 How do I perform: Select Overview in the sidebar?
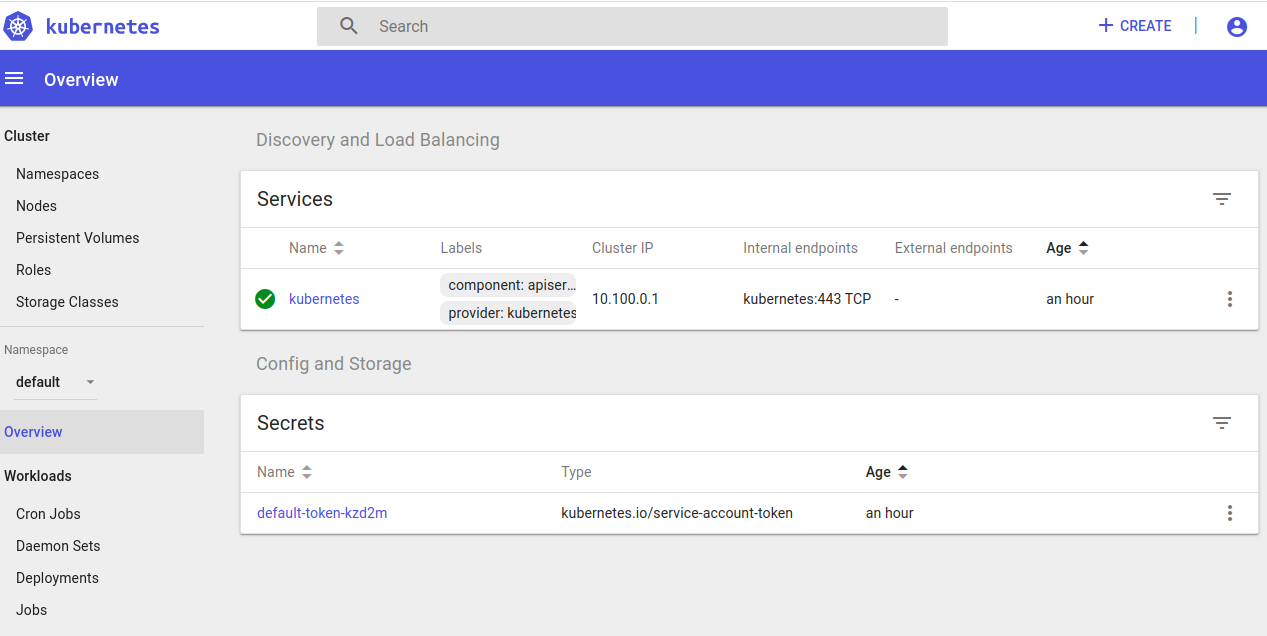102,432
